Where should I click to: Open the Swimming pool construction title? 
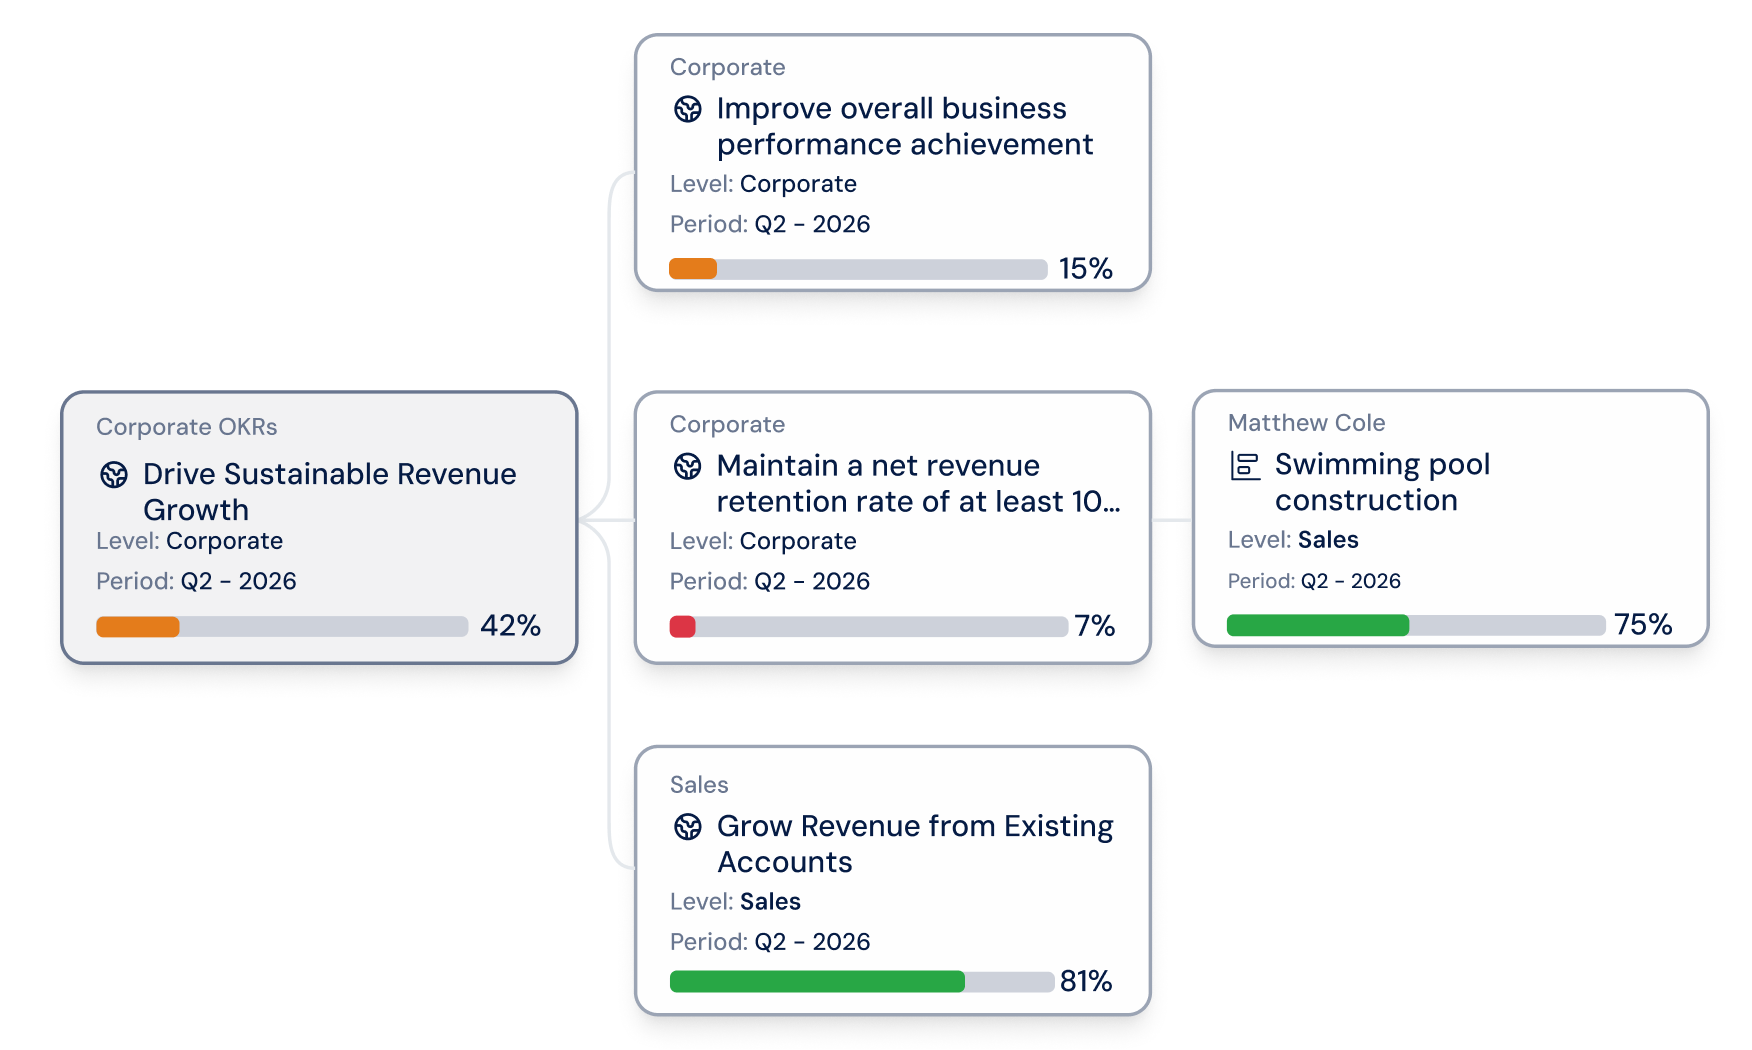(1382, 482)
